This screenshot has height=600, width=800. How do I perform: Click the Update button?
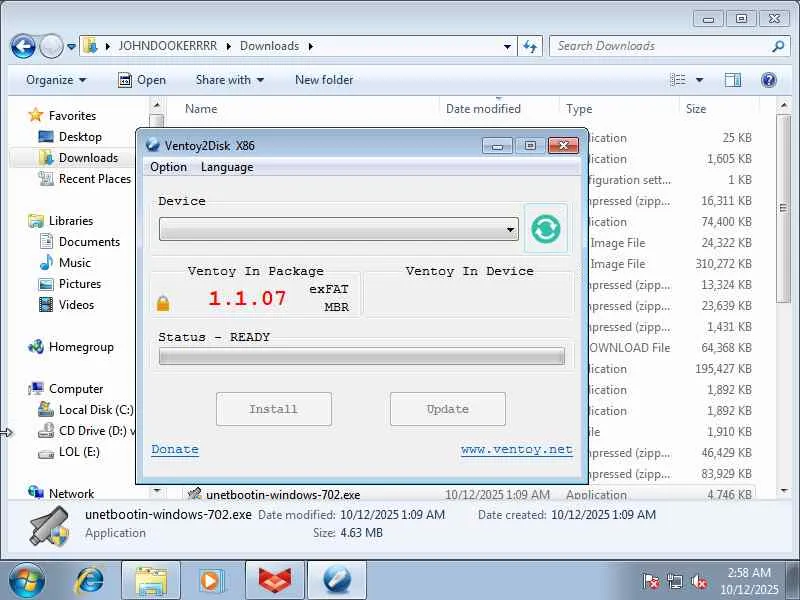point(448,409)
